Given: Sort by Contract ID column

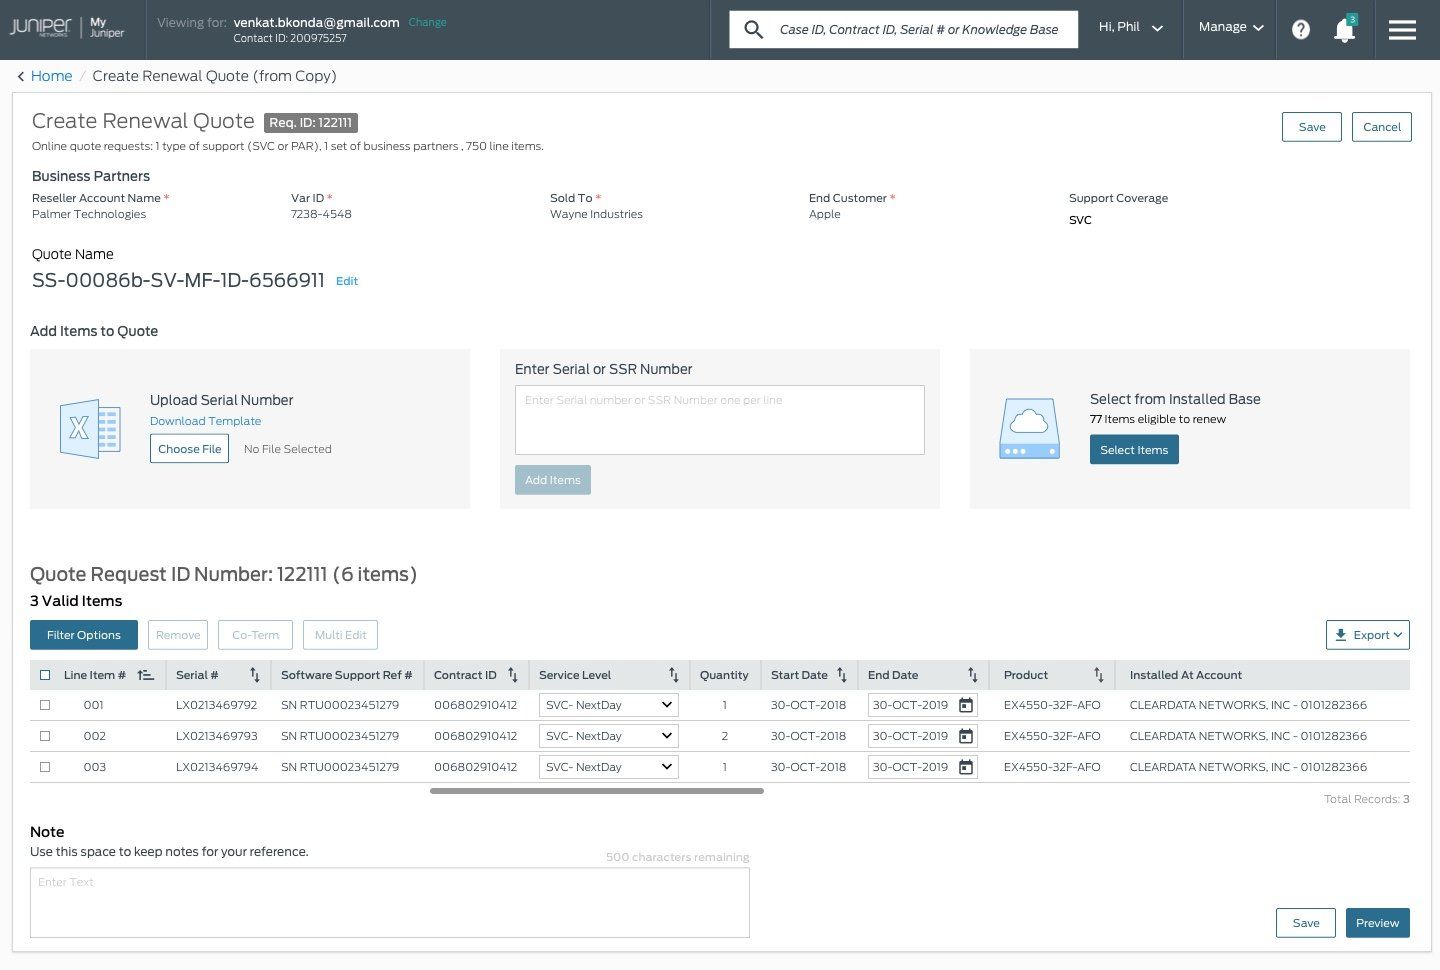Looking at the screenshot, I should [513, 675].
